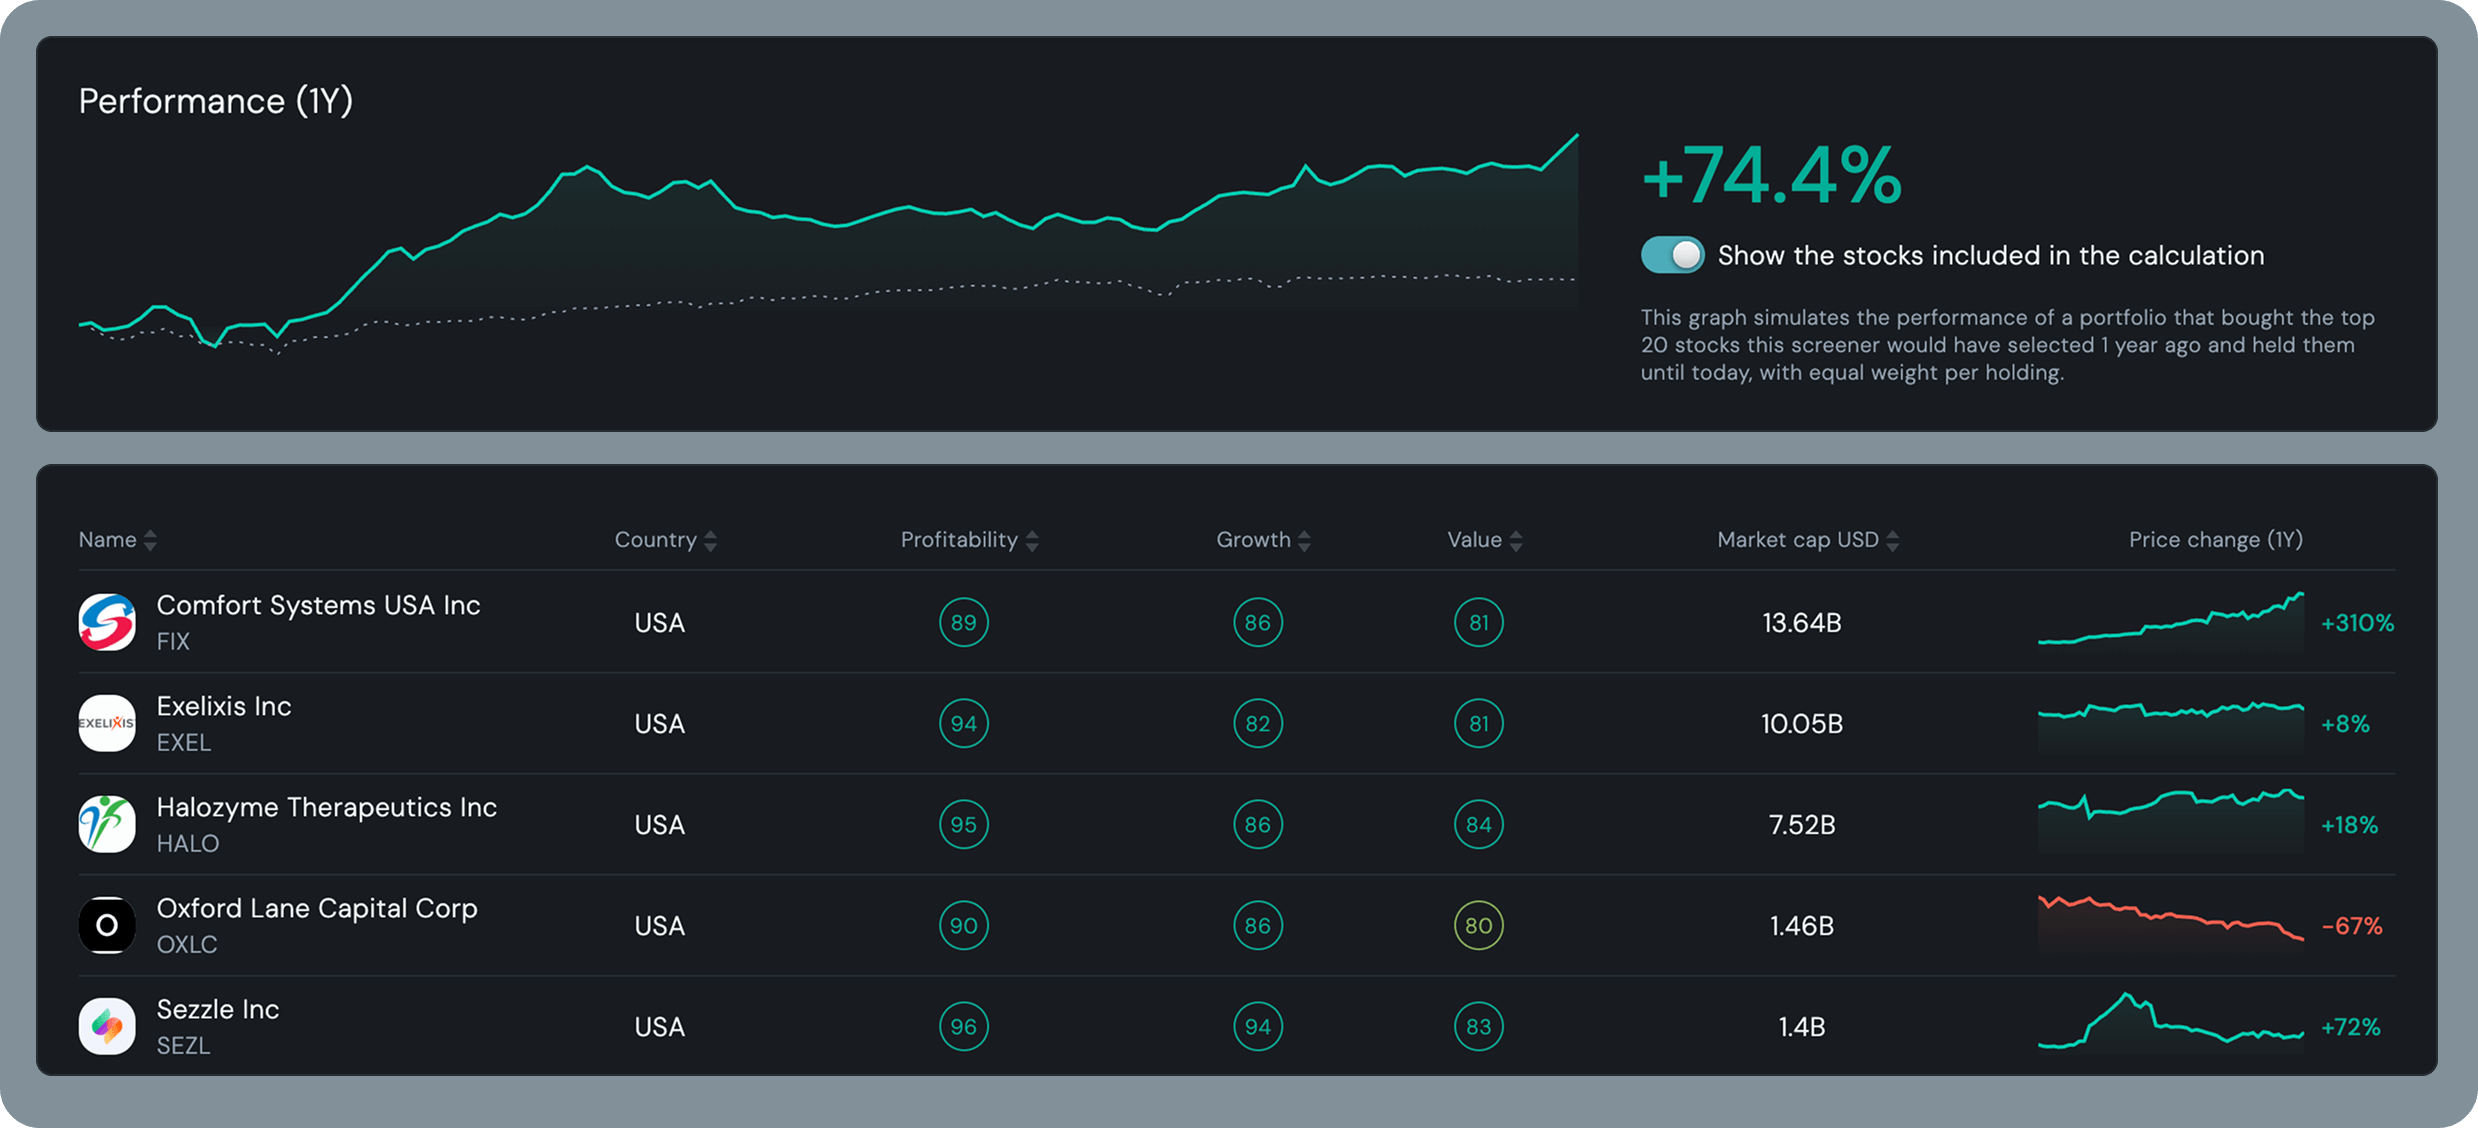Open Comfort Systems USA Inc stock link

(x=318, y=605)
